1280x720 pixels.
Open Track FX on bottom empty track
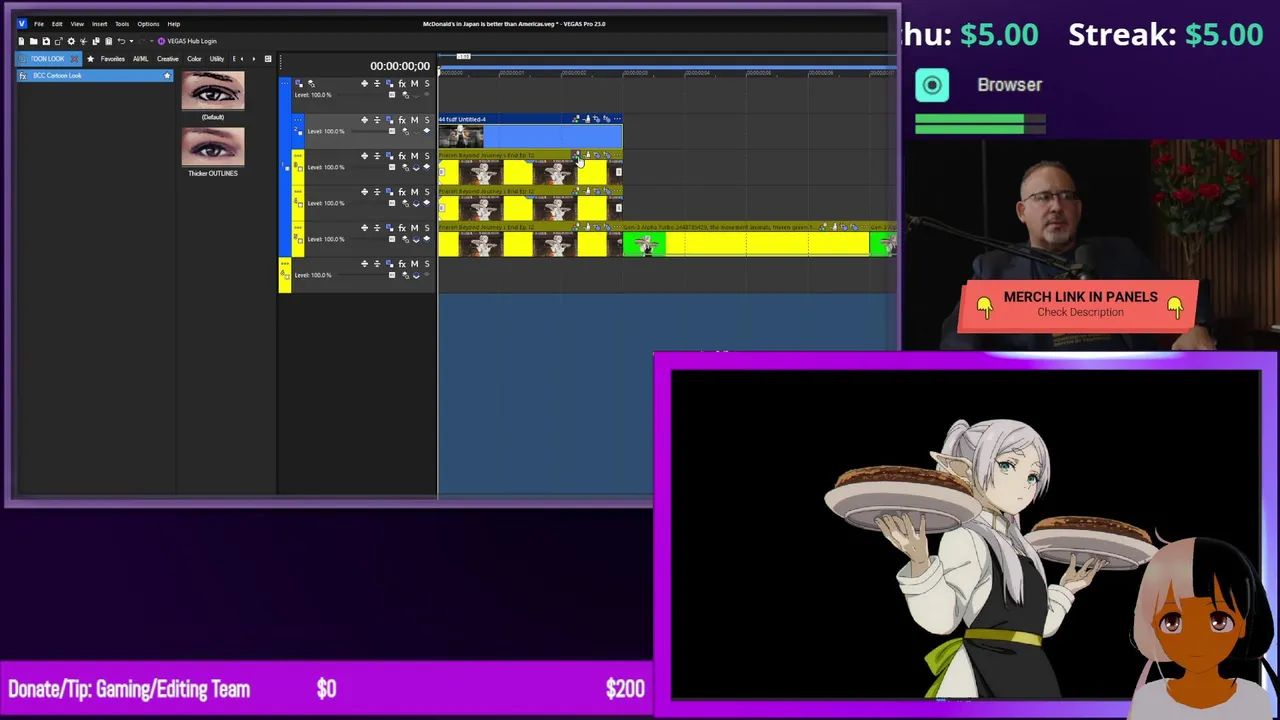pyautogui.click(x=402, y=264)
